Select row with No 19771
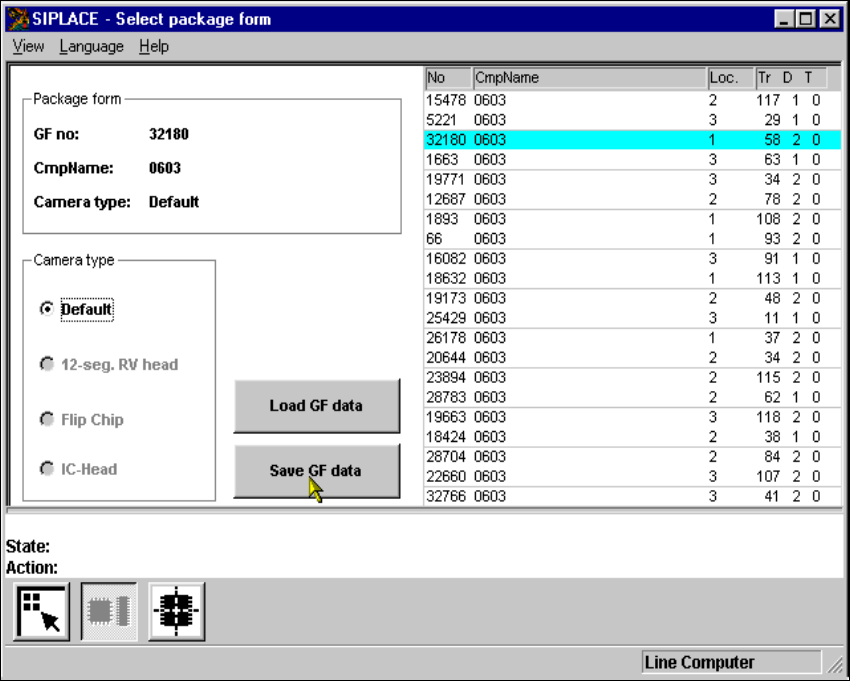Image resolution: width=850 pixels, height=681 pixels. (632, 179)
